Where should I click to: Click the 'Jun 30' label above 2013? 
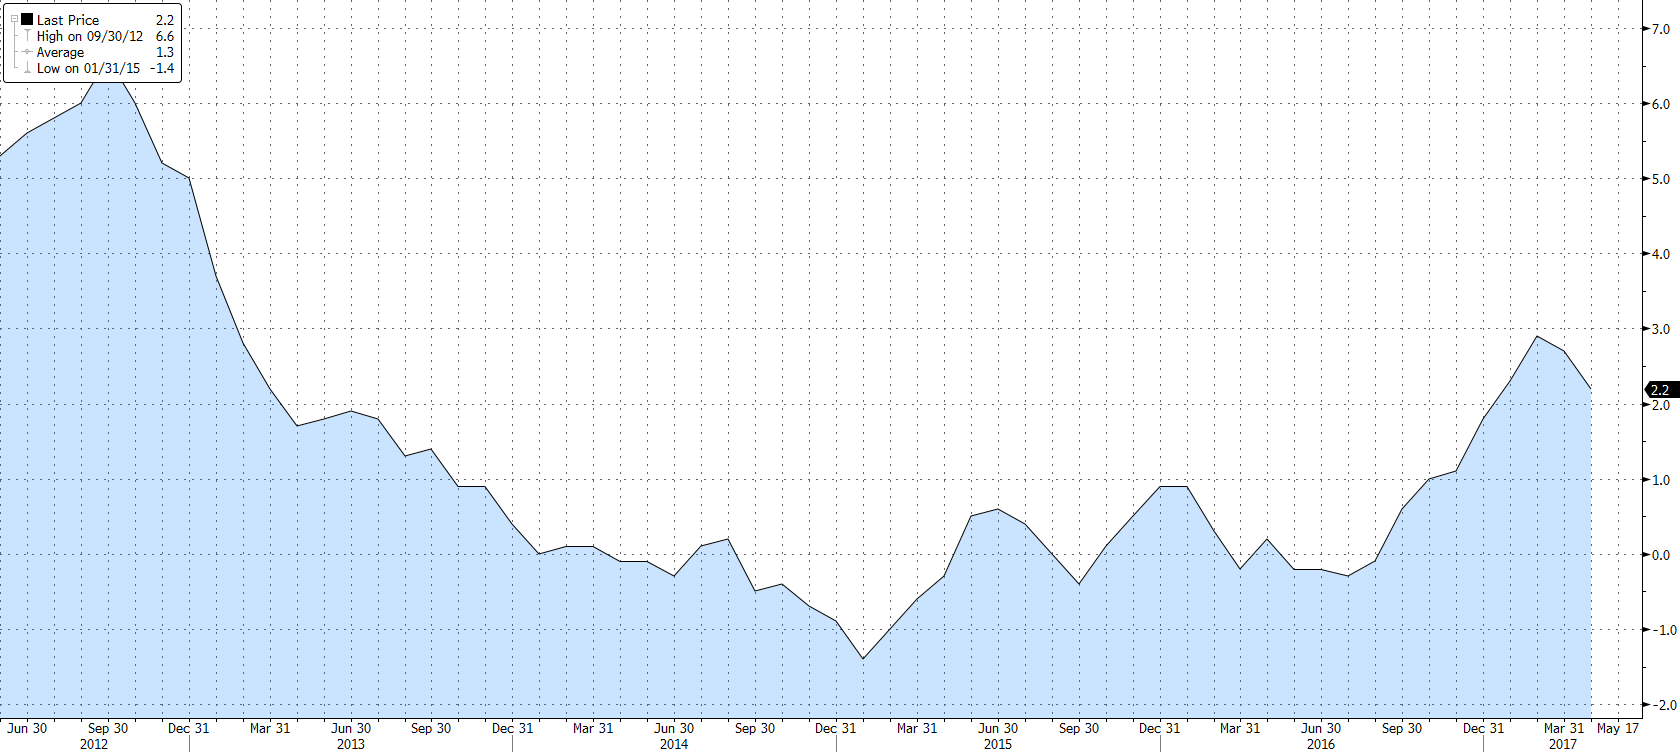351,728
